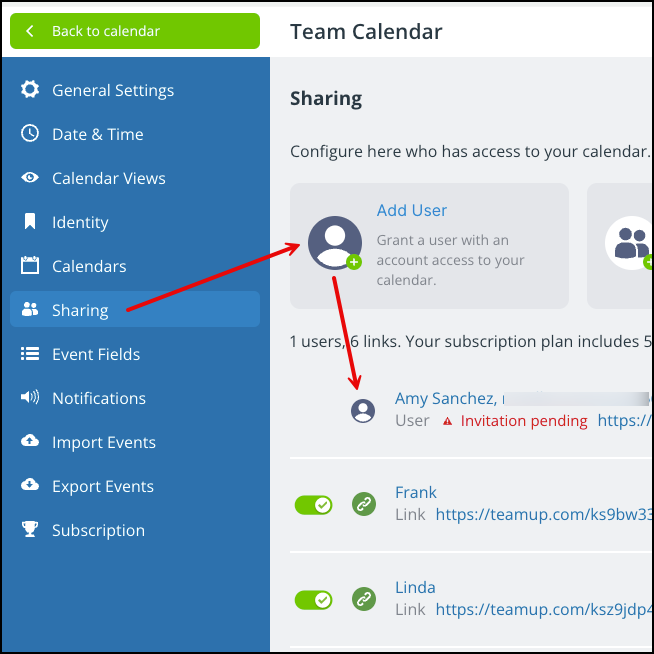
Task: Go to Export Events page
Action: coord(103,486)
